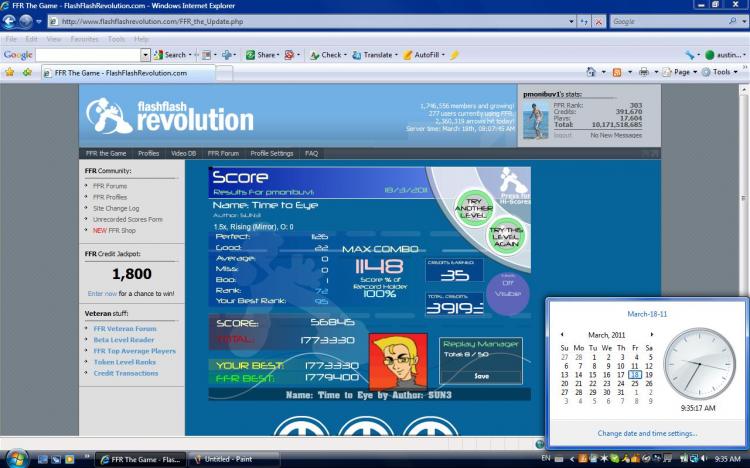Open the austin account dropdown
Image resolution: width=750 pixels, height=468 pixels.
point(725,55)
